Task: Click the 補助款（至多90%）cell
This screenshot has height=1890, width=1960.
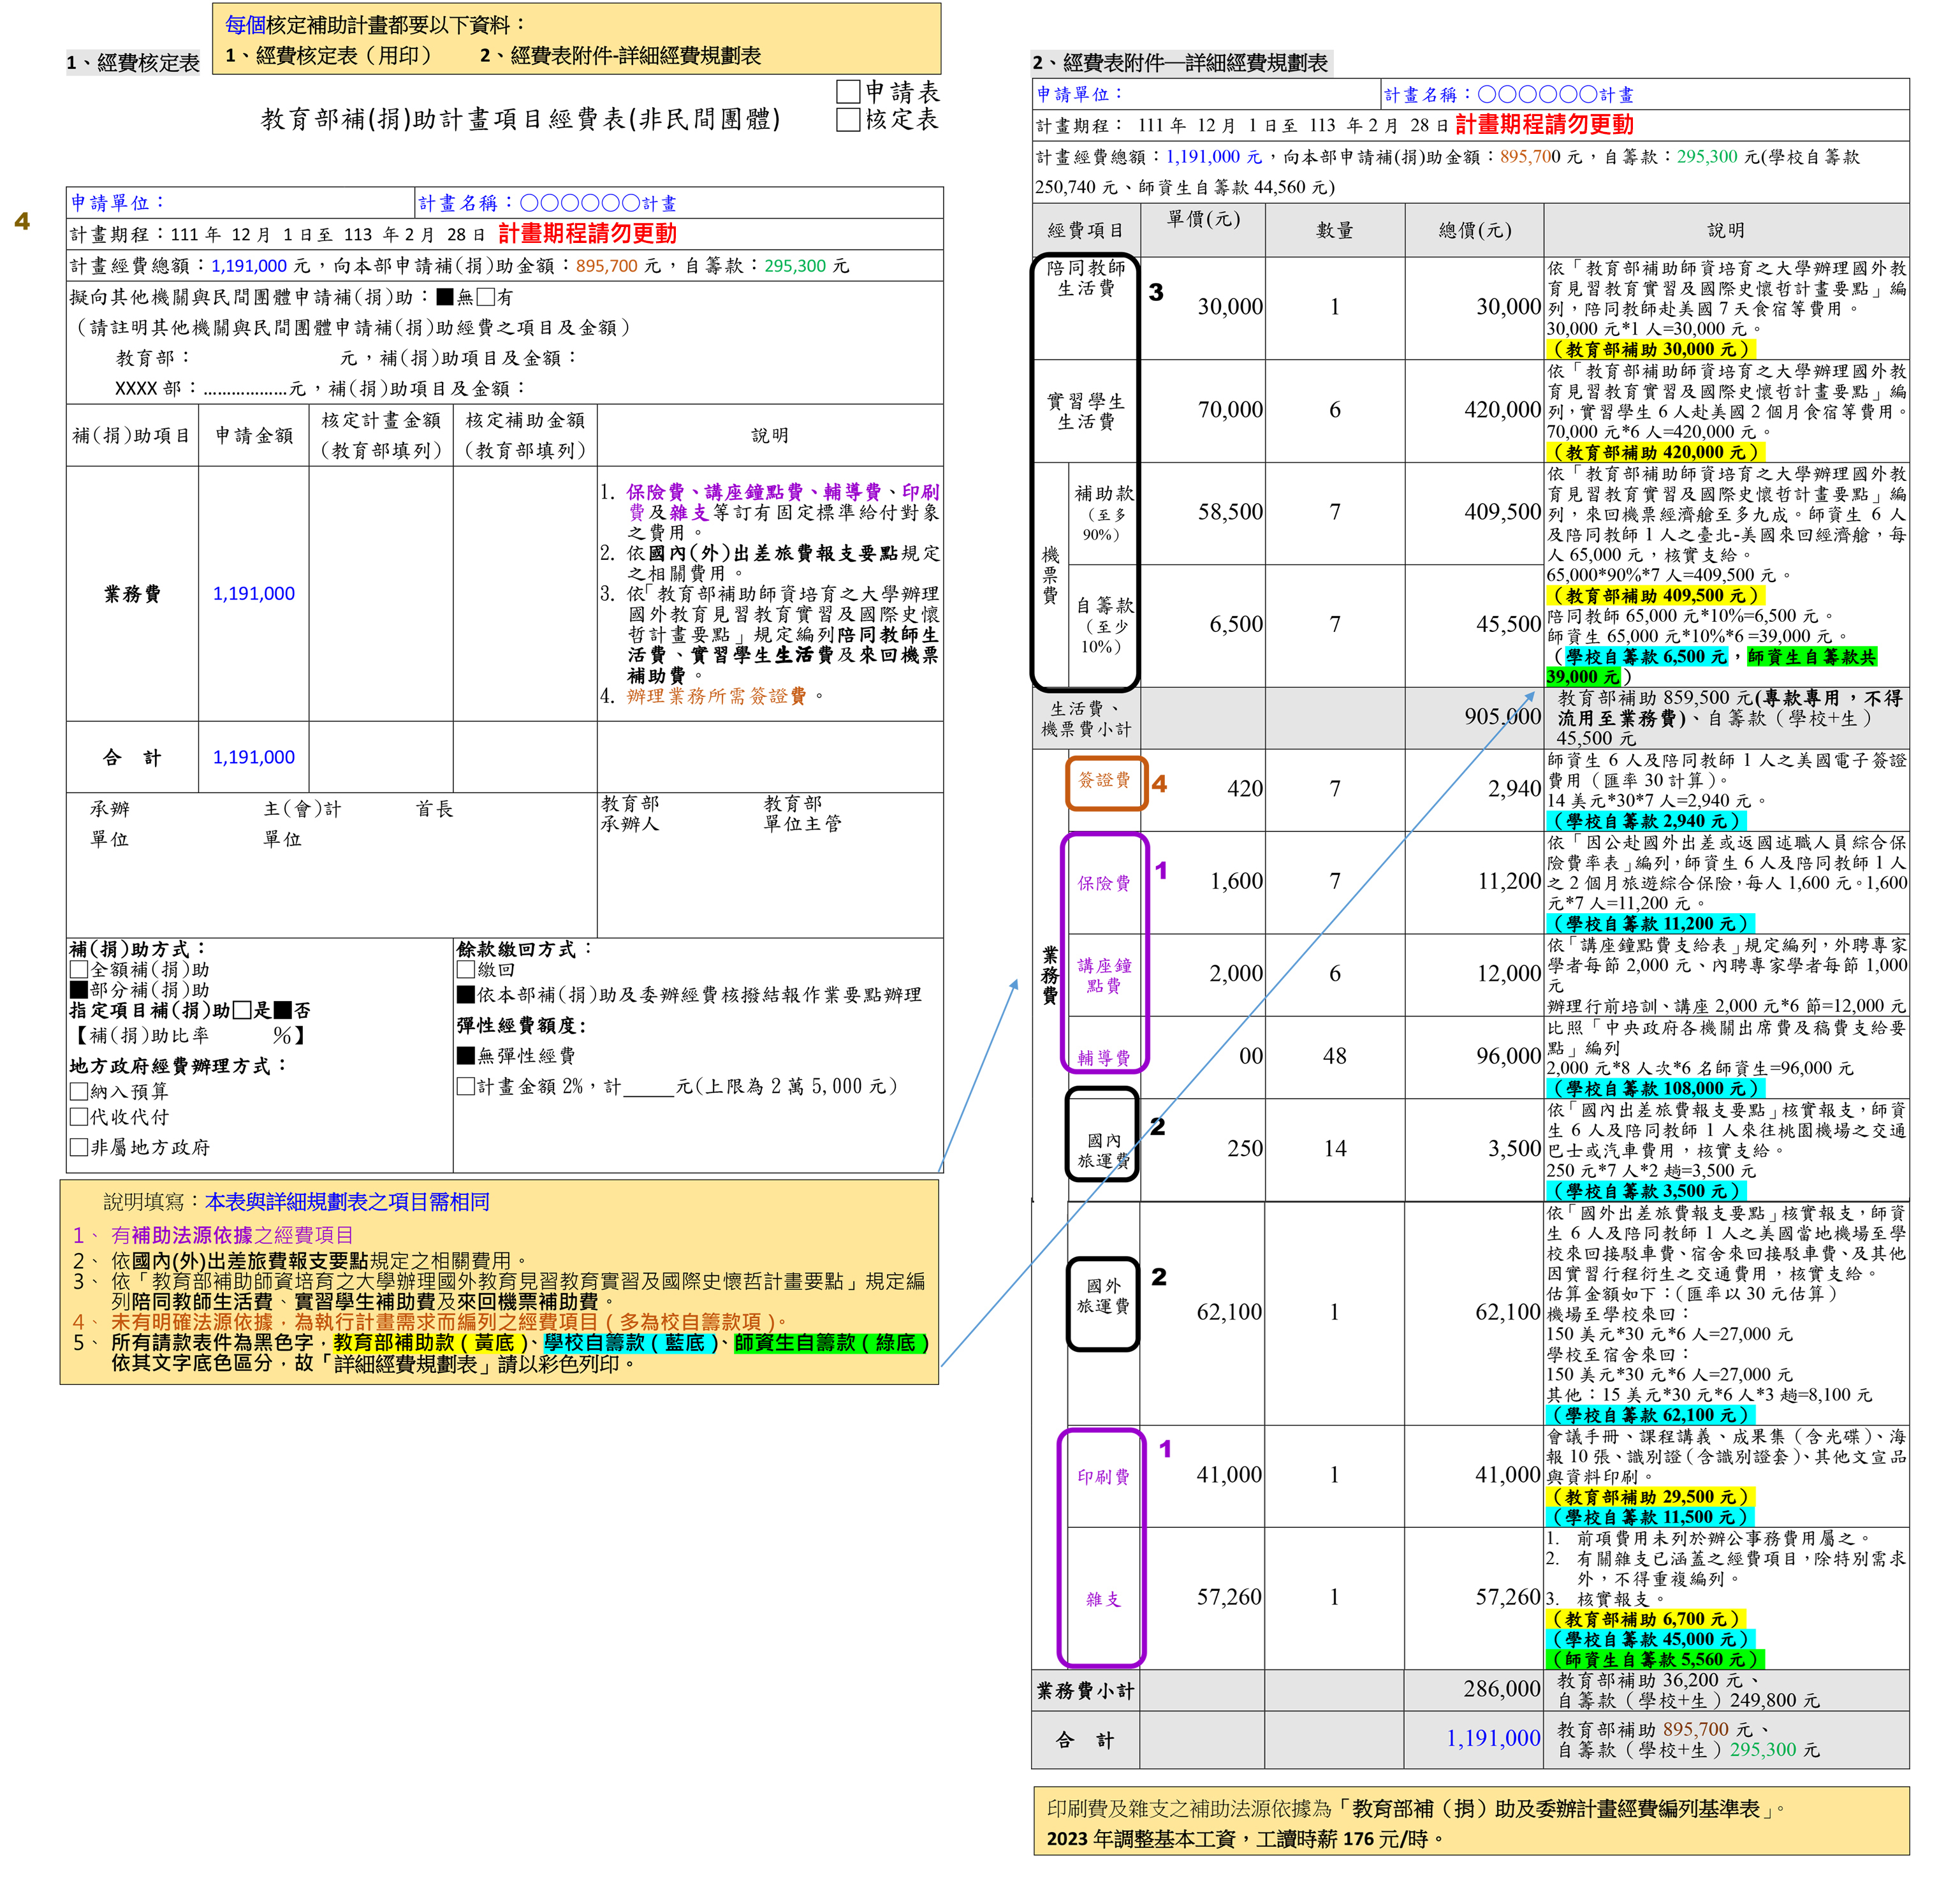Action: (1104, 513)
